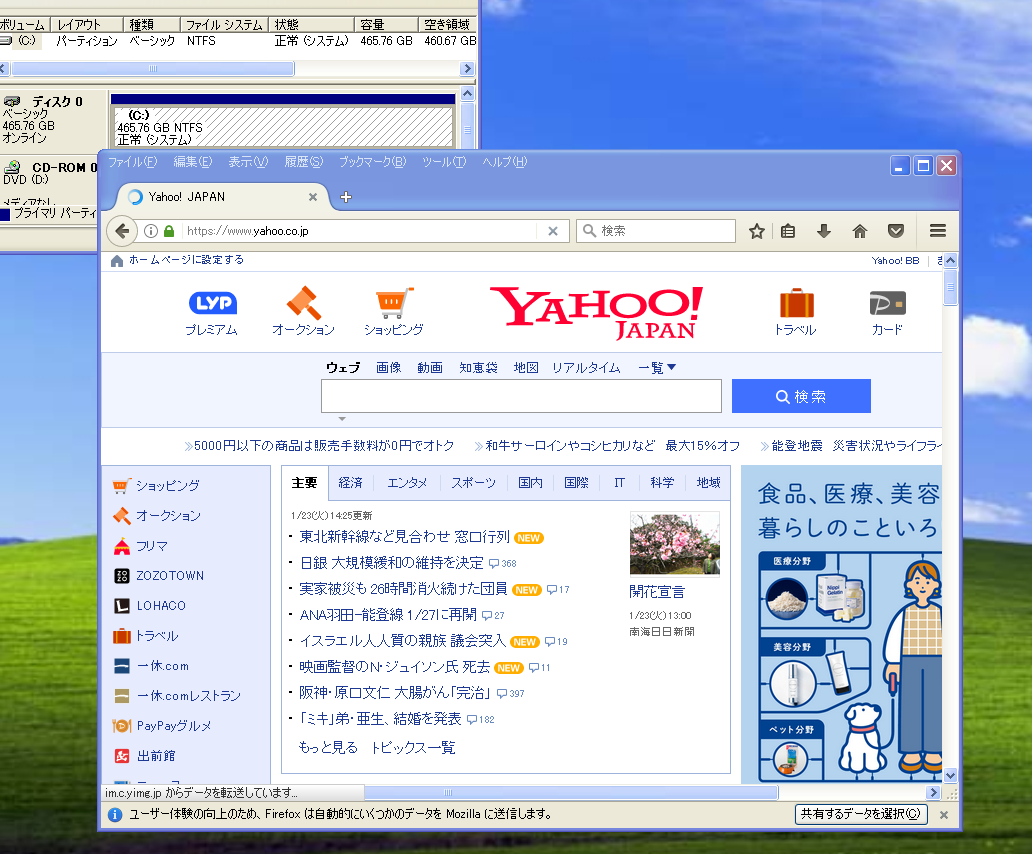Open the ファイル menu in Firefox
Image resolution: width=1032 pixels, height=854 pixels.
point(132,162)
